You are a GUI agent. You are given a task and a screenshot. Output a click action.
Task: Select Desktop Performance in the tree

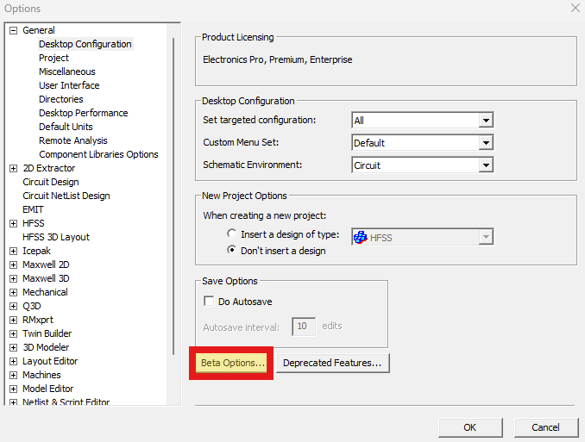(83, 113)
